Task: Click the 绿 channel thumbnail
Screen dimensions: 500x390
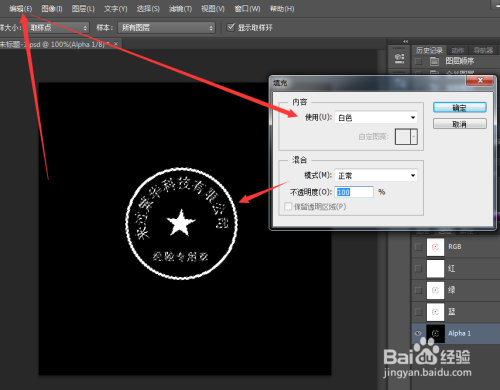Action: (435, 290)
